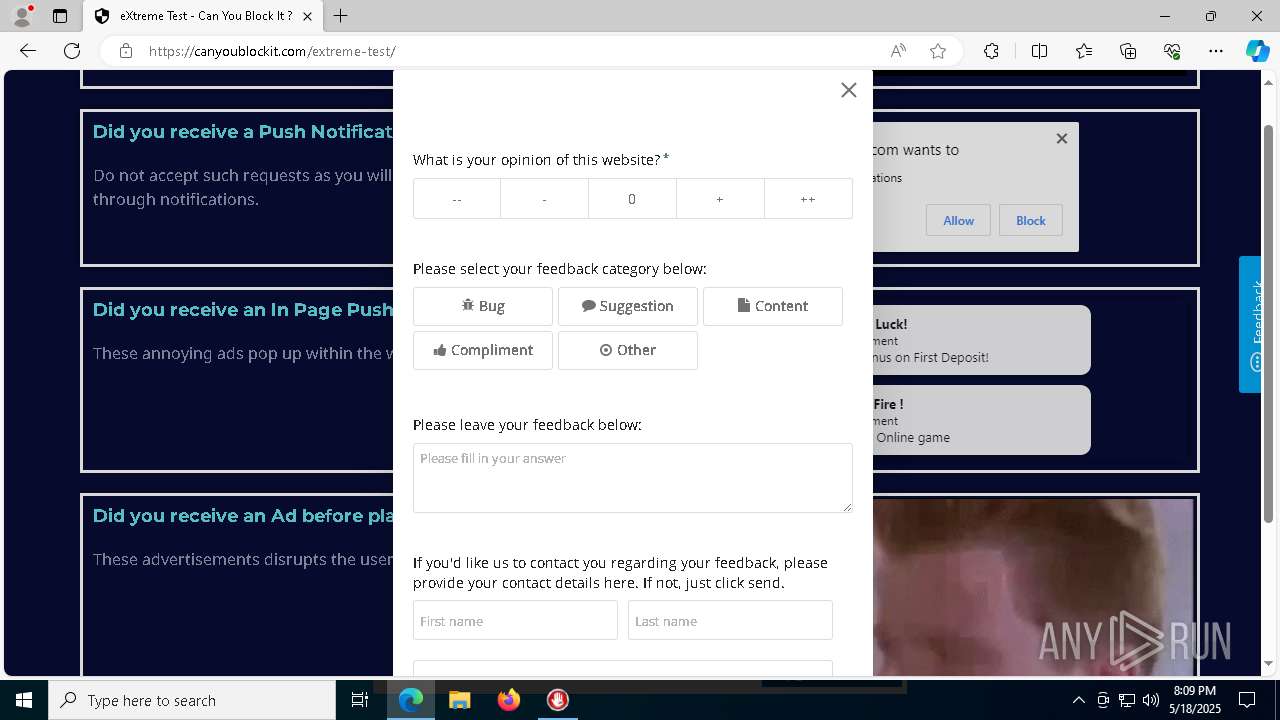Open the tab actions menu
The height and width of the screenshot is (720, 1280).
point(60,16)
